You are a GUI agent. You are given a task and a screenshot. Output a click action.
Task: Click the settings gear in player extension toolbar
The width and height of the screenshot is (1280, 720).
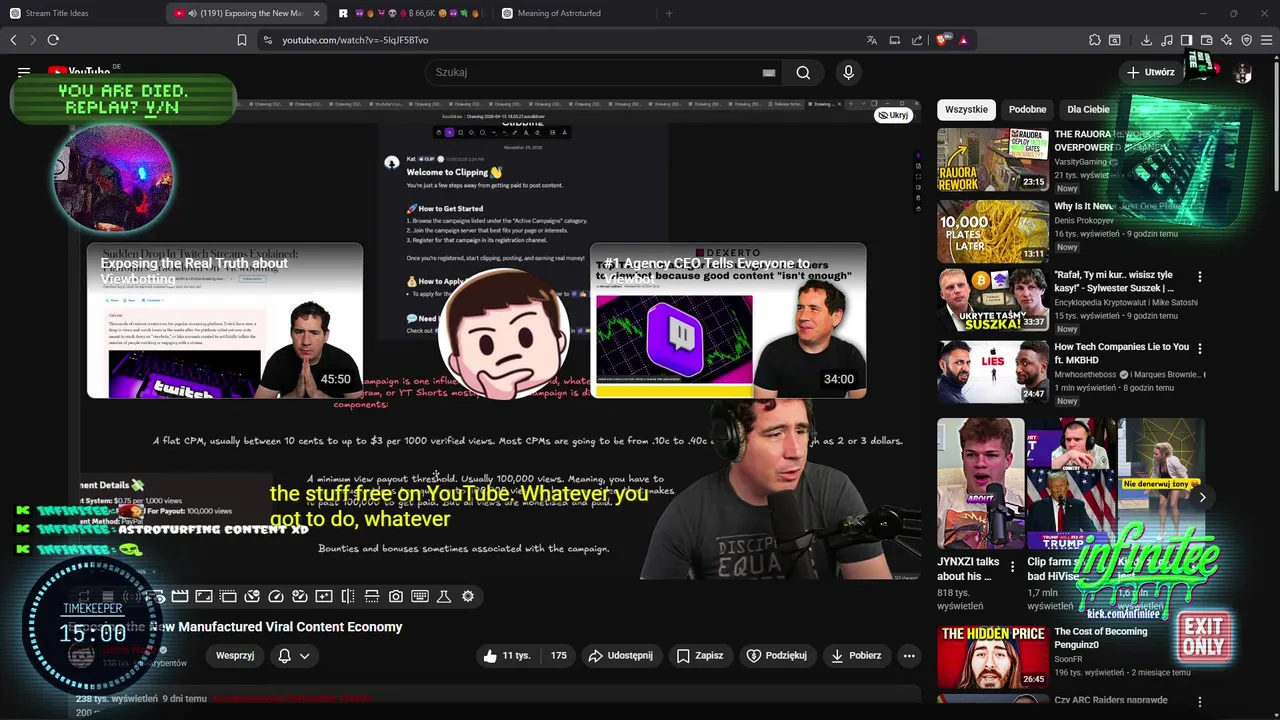468,596
